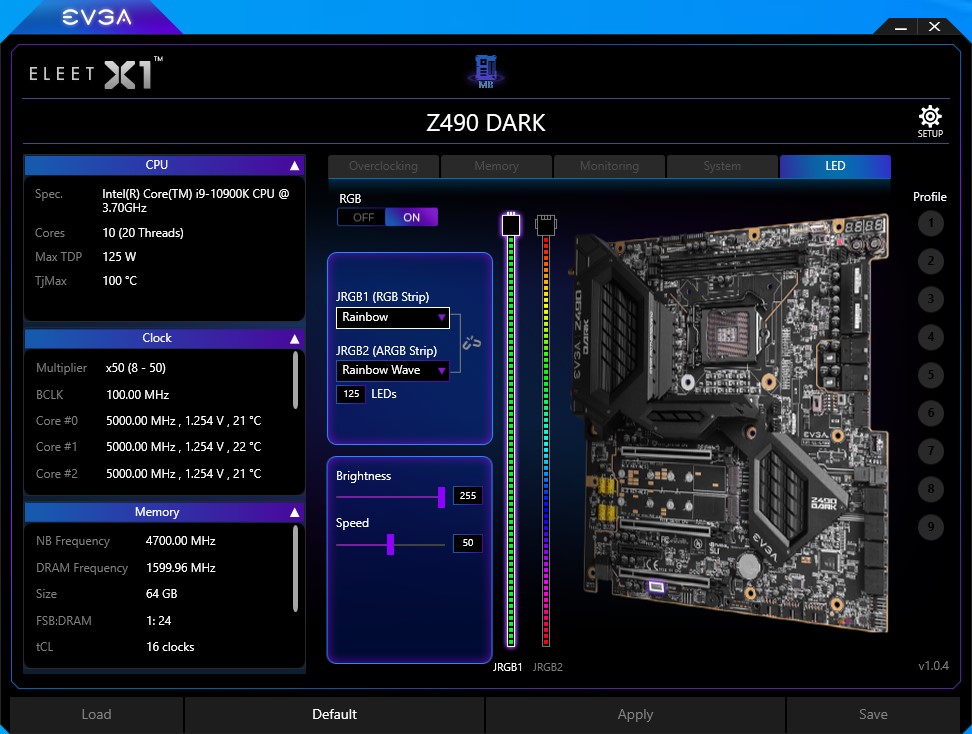Click the EVGA logo

pyautogui.click(x=97, y=17)
